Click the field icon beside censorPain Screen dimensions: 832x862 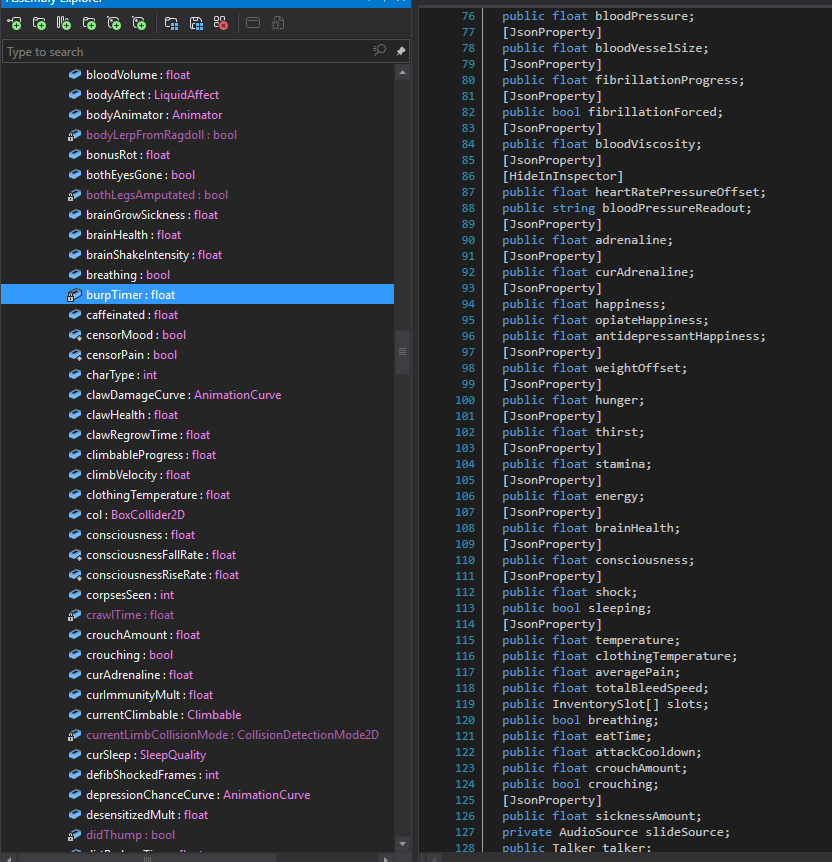[x=75, y=355]
